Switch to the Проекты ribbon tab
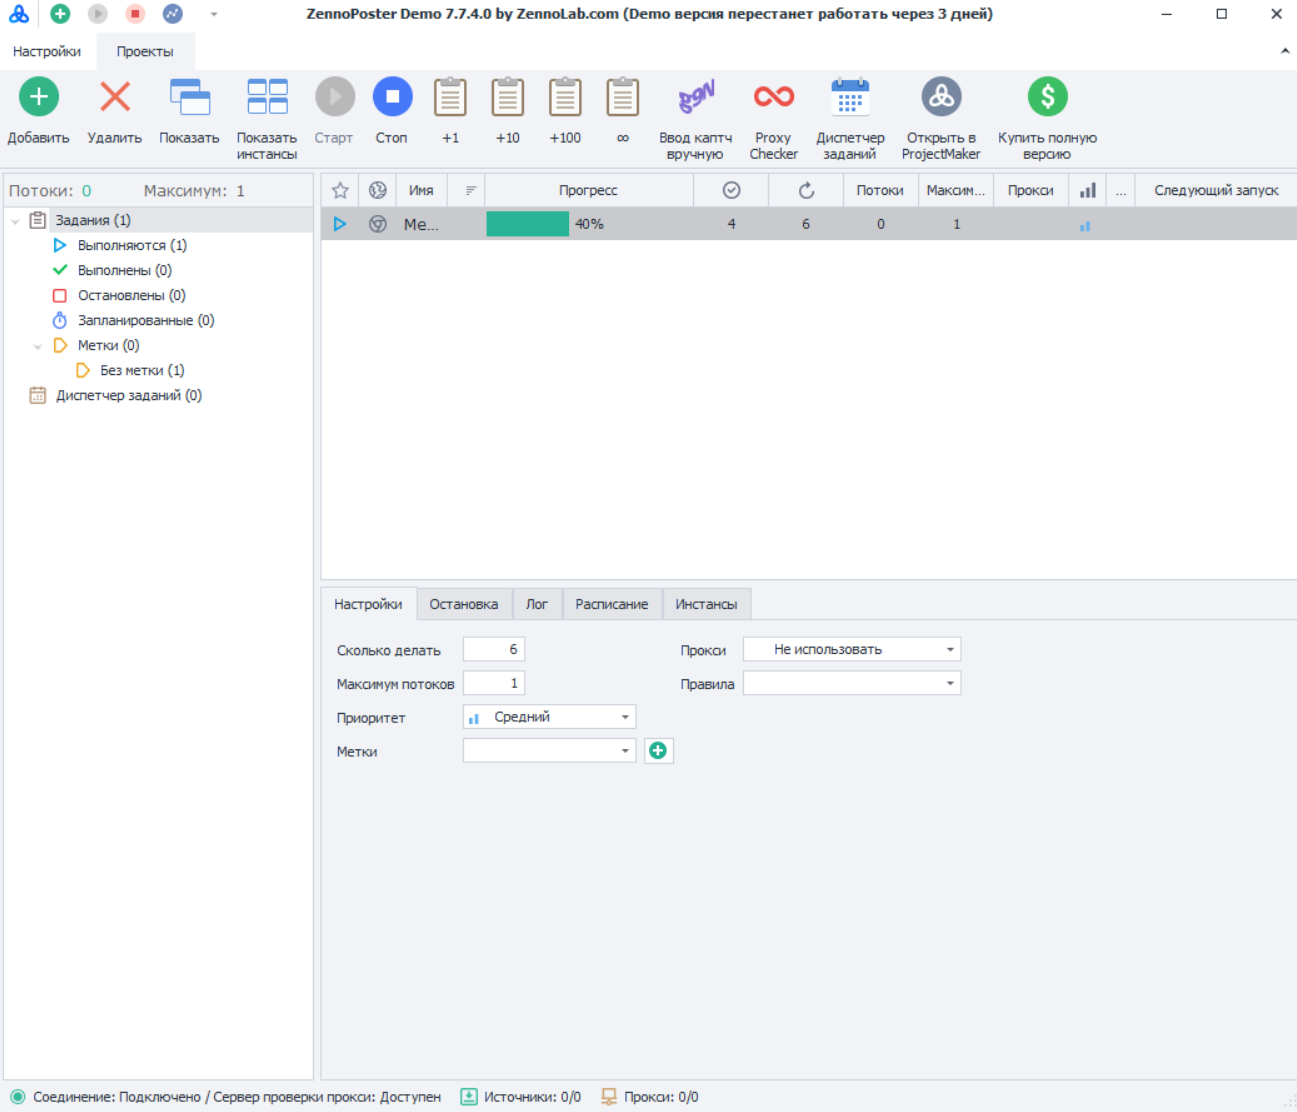 pyautogui.click(x=145, y=51)
